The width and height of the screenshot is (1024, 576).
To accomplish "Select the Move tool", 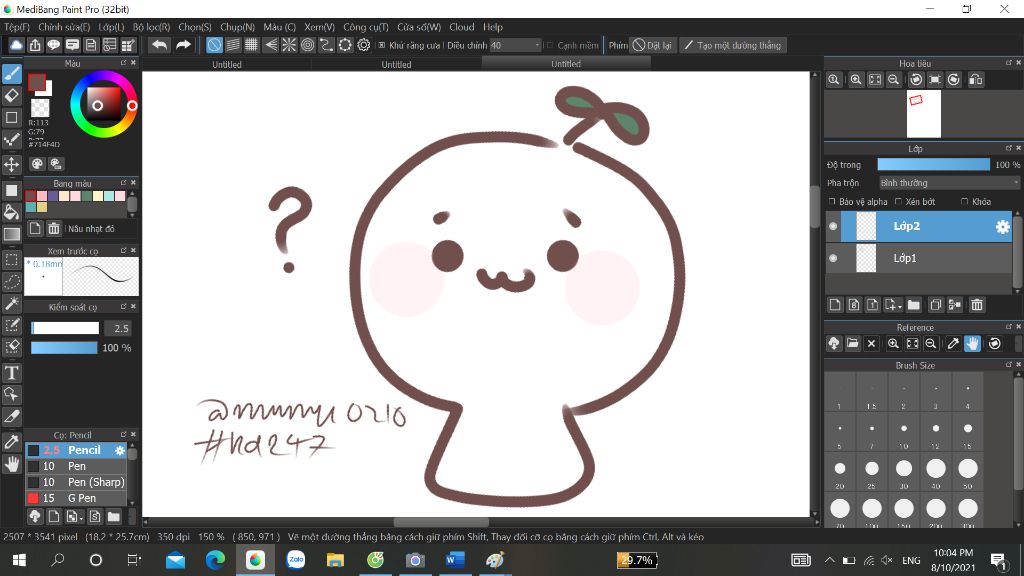I will [12, 164].
